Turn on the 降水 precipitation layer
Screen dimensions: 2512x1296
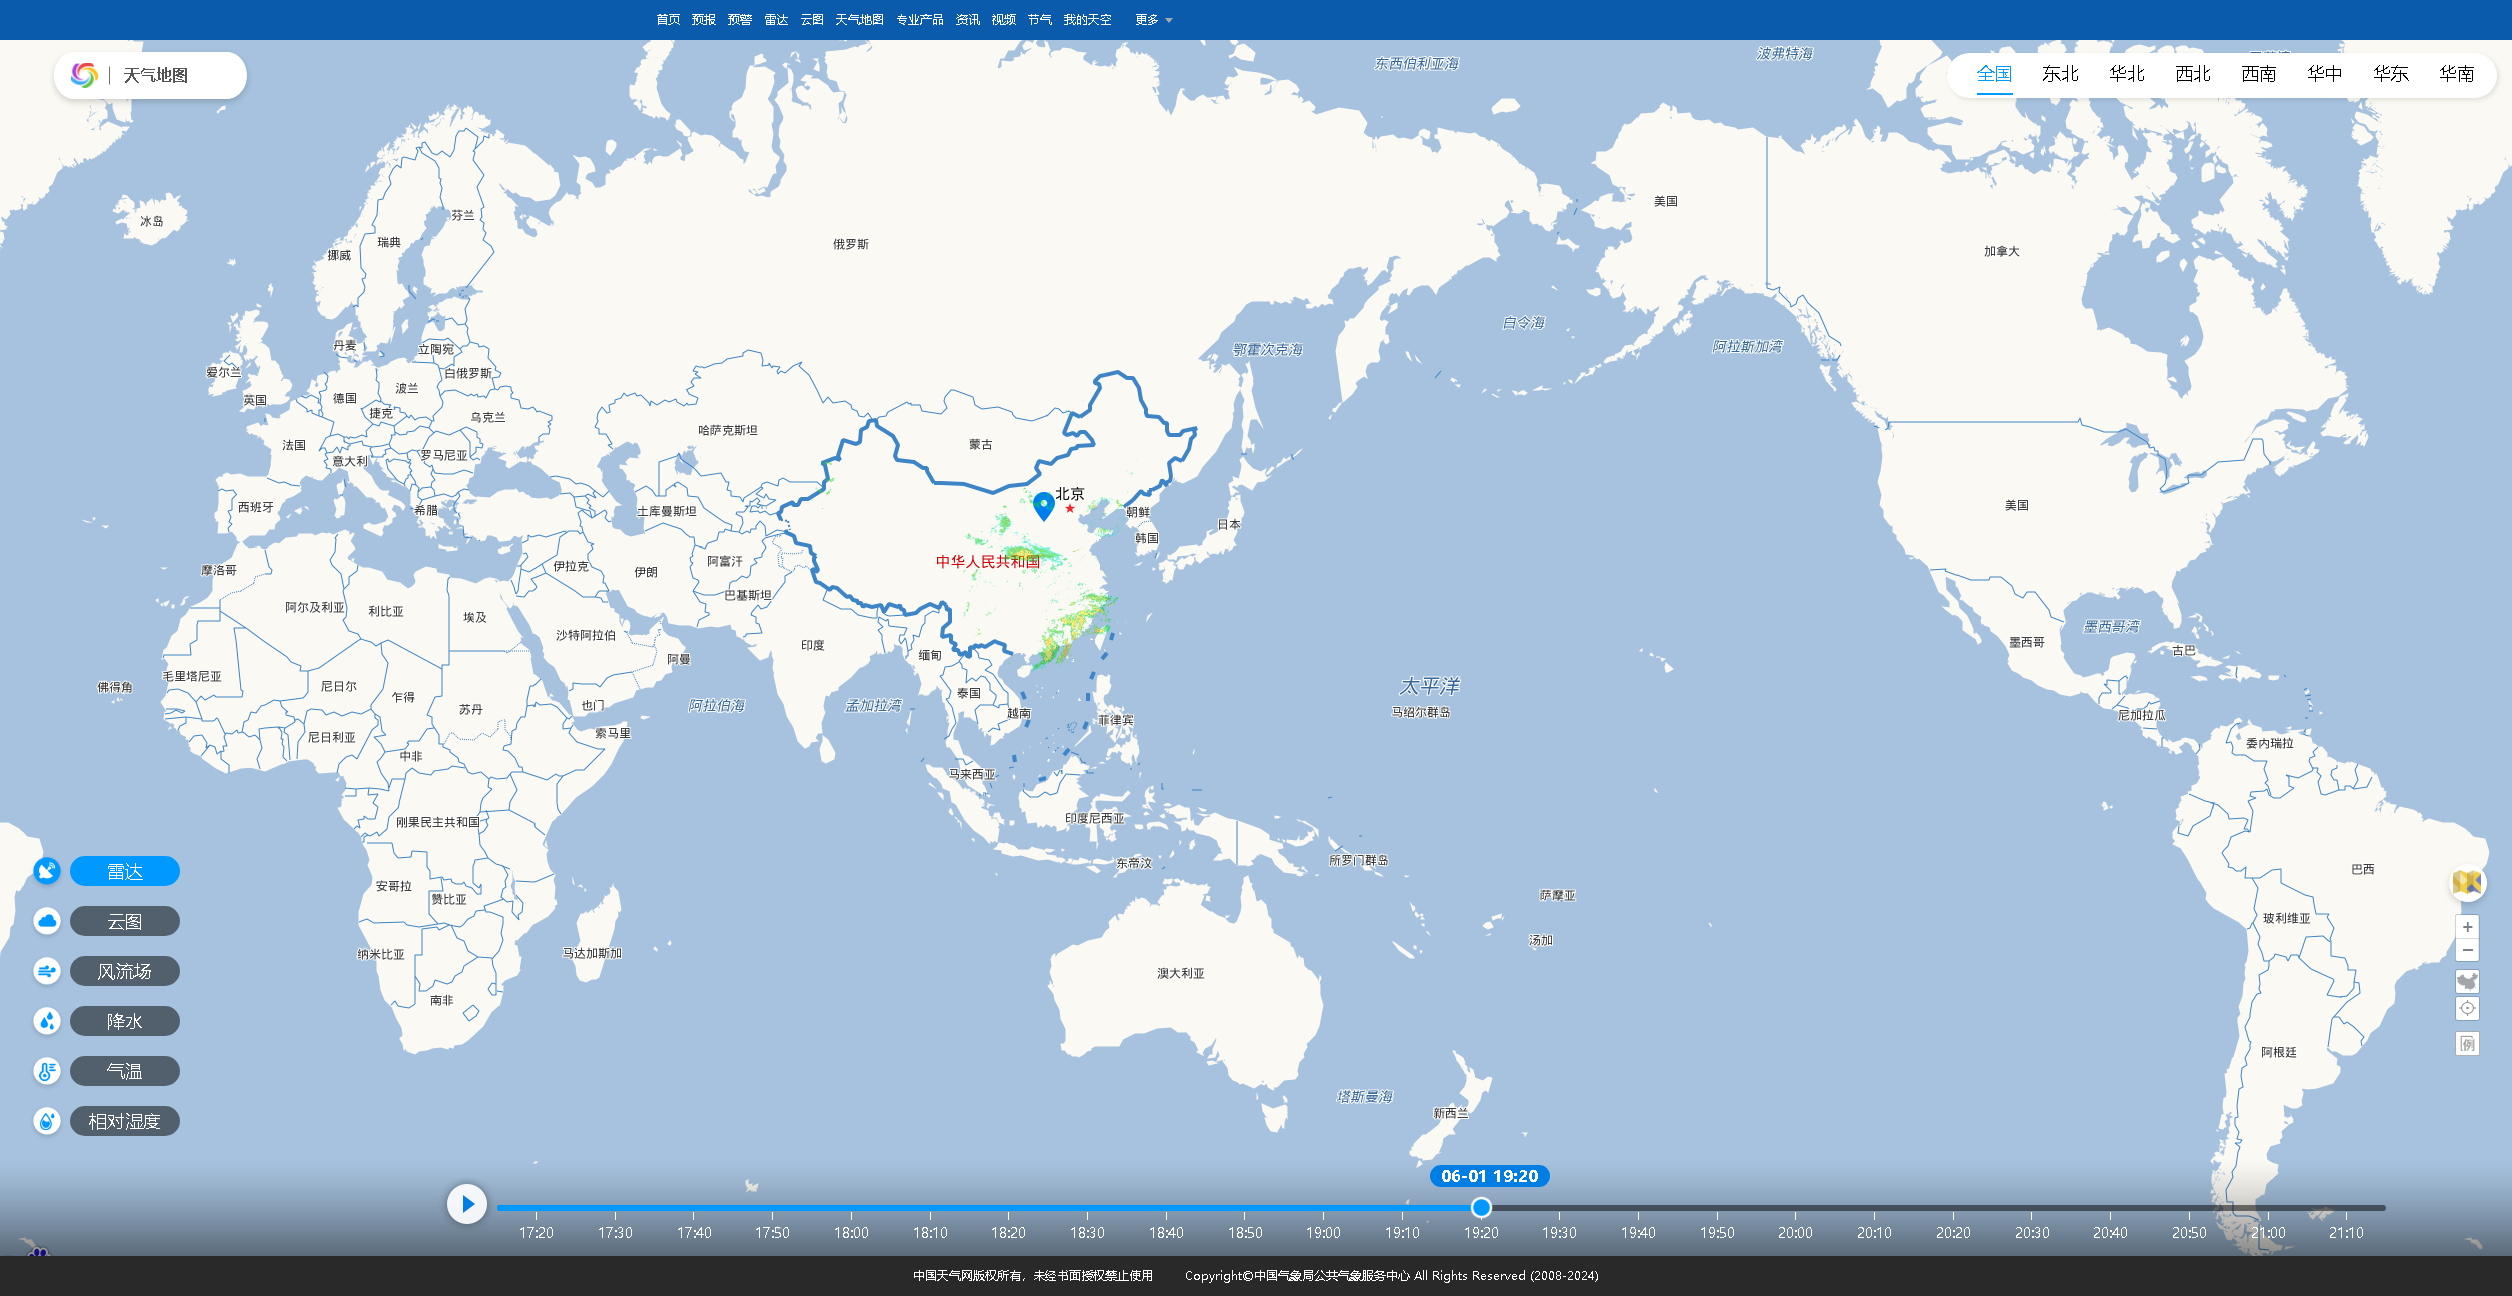[x=125, y=1021]
